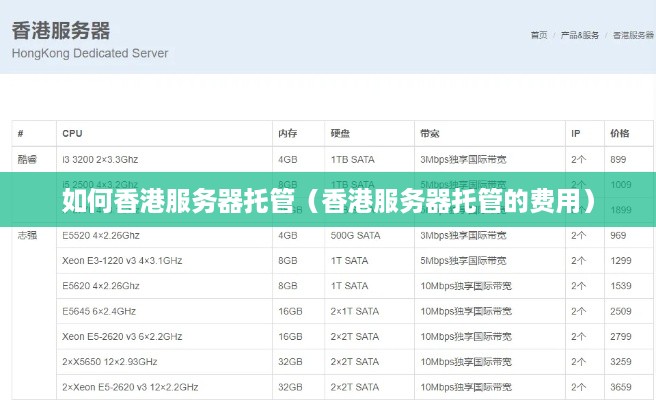
Task: Click the price 1299
Action: click(x=620, y=261)
